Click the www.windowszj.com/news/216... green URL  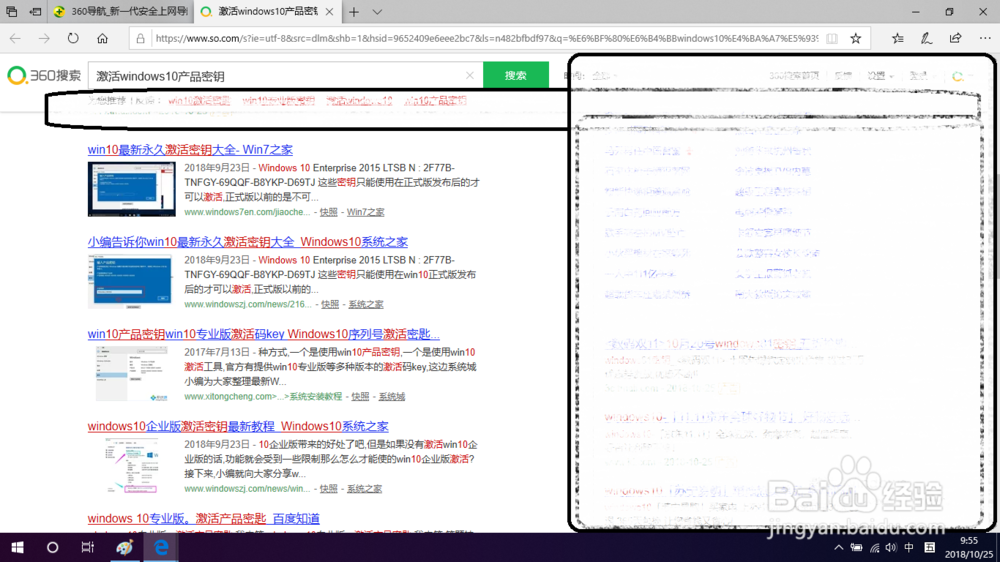(248, 304)
